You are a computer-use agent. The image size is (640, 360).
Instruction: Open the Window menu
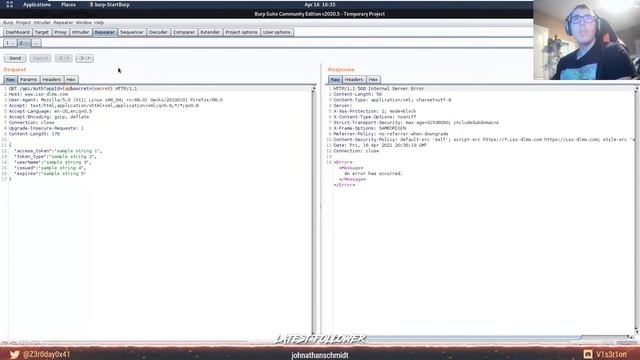84,22
